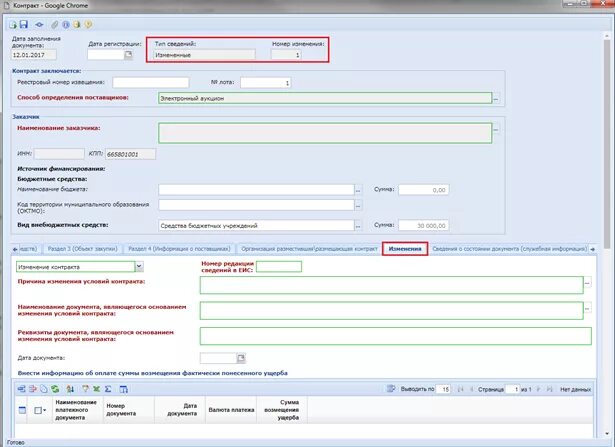Open lookup button for Наименование заказчика
This screenshot has height=447, width=615.
point(496,129)
